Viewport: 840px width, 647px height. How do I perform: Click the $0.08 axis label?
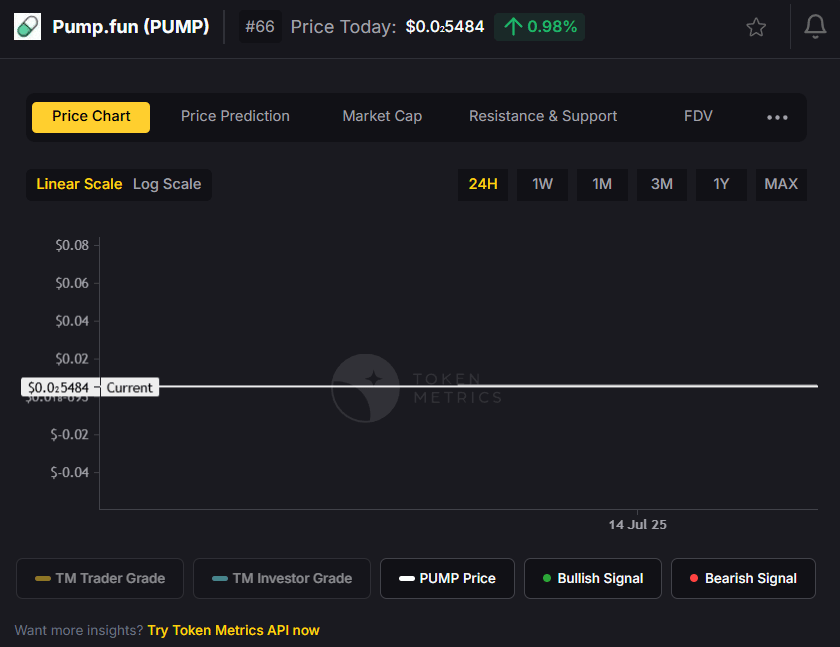[x=72, y=245]
